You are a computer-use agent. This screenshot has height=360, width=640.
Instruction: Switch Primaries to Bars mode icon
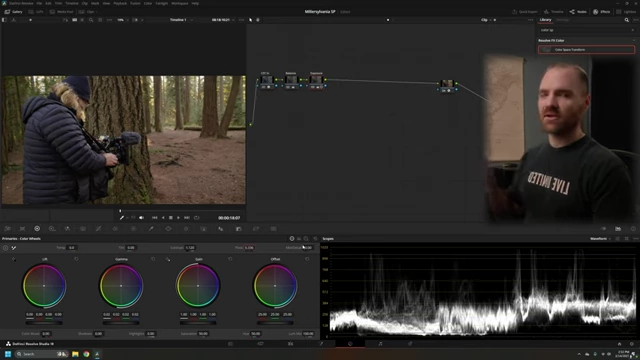click(x=299, y=239)
